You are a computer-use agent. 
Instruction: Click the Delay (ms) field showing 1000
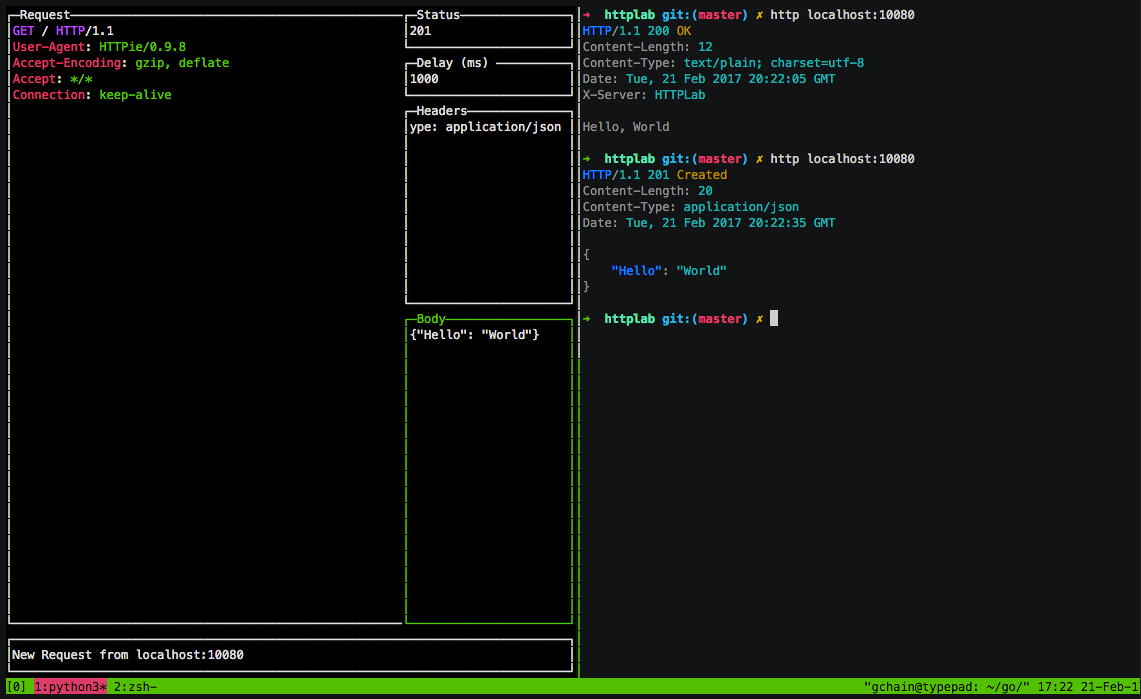489,79
